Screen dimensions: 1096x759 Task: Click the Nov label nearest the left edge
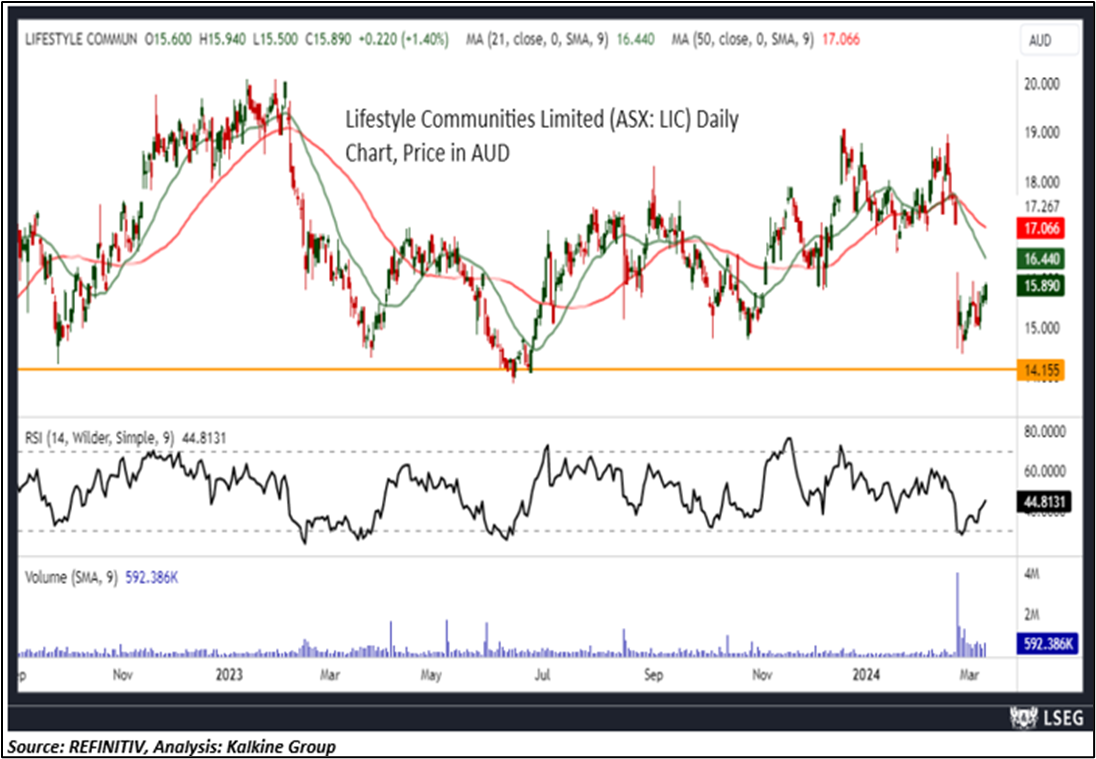point(122,677)
